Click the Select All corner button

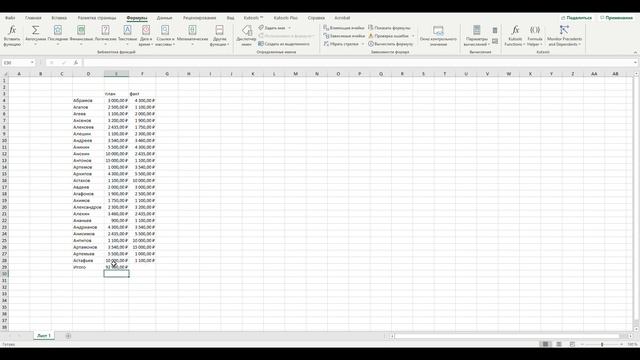click(x=4, y=74)
